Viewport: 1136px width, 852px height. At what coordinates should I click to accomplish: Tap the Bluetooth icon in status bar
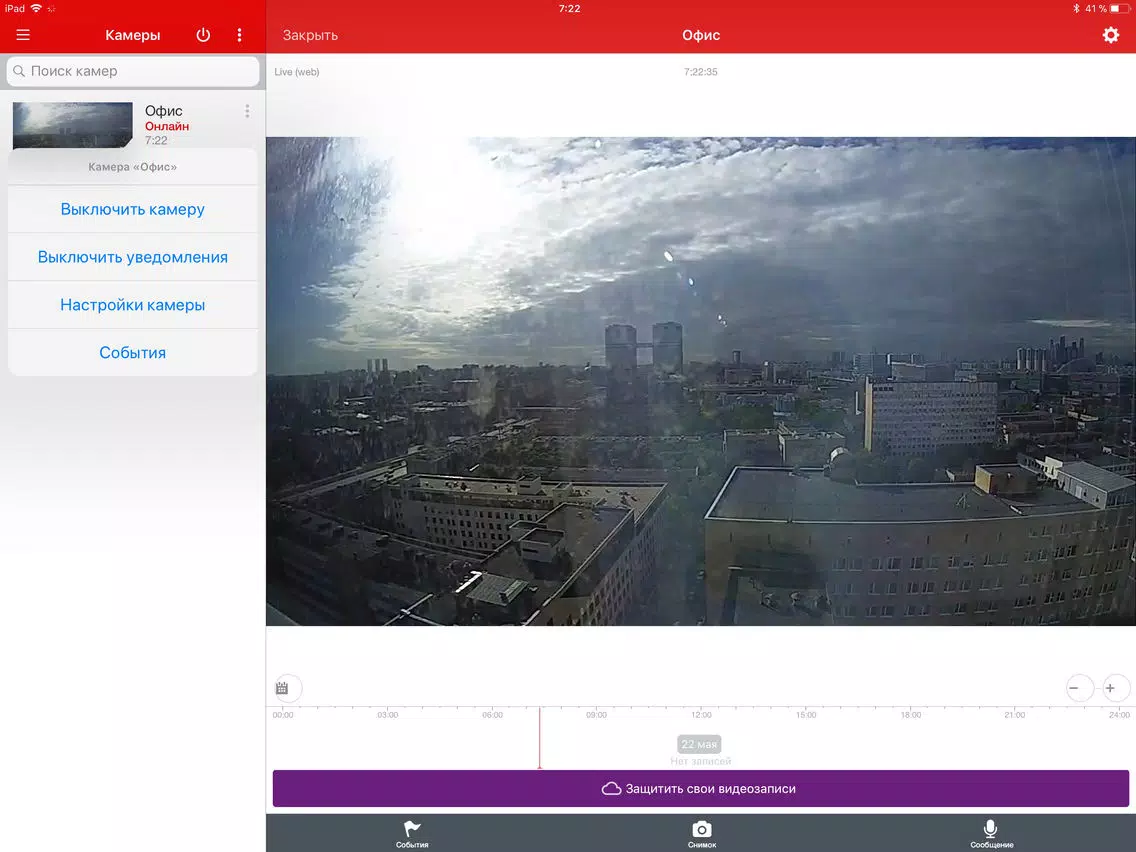1076,9
